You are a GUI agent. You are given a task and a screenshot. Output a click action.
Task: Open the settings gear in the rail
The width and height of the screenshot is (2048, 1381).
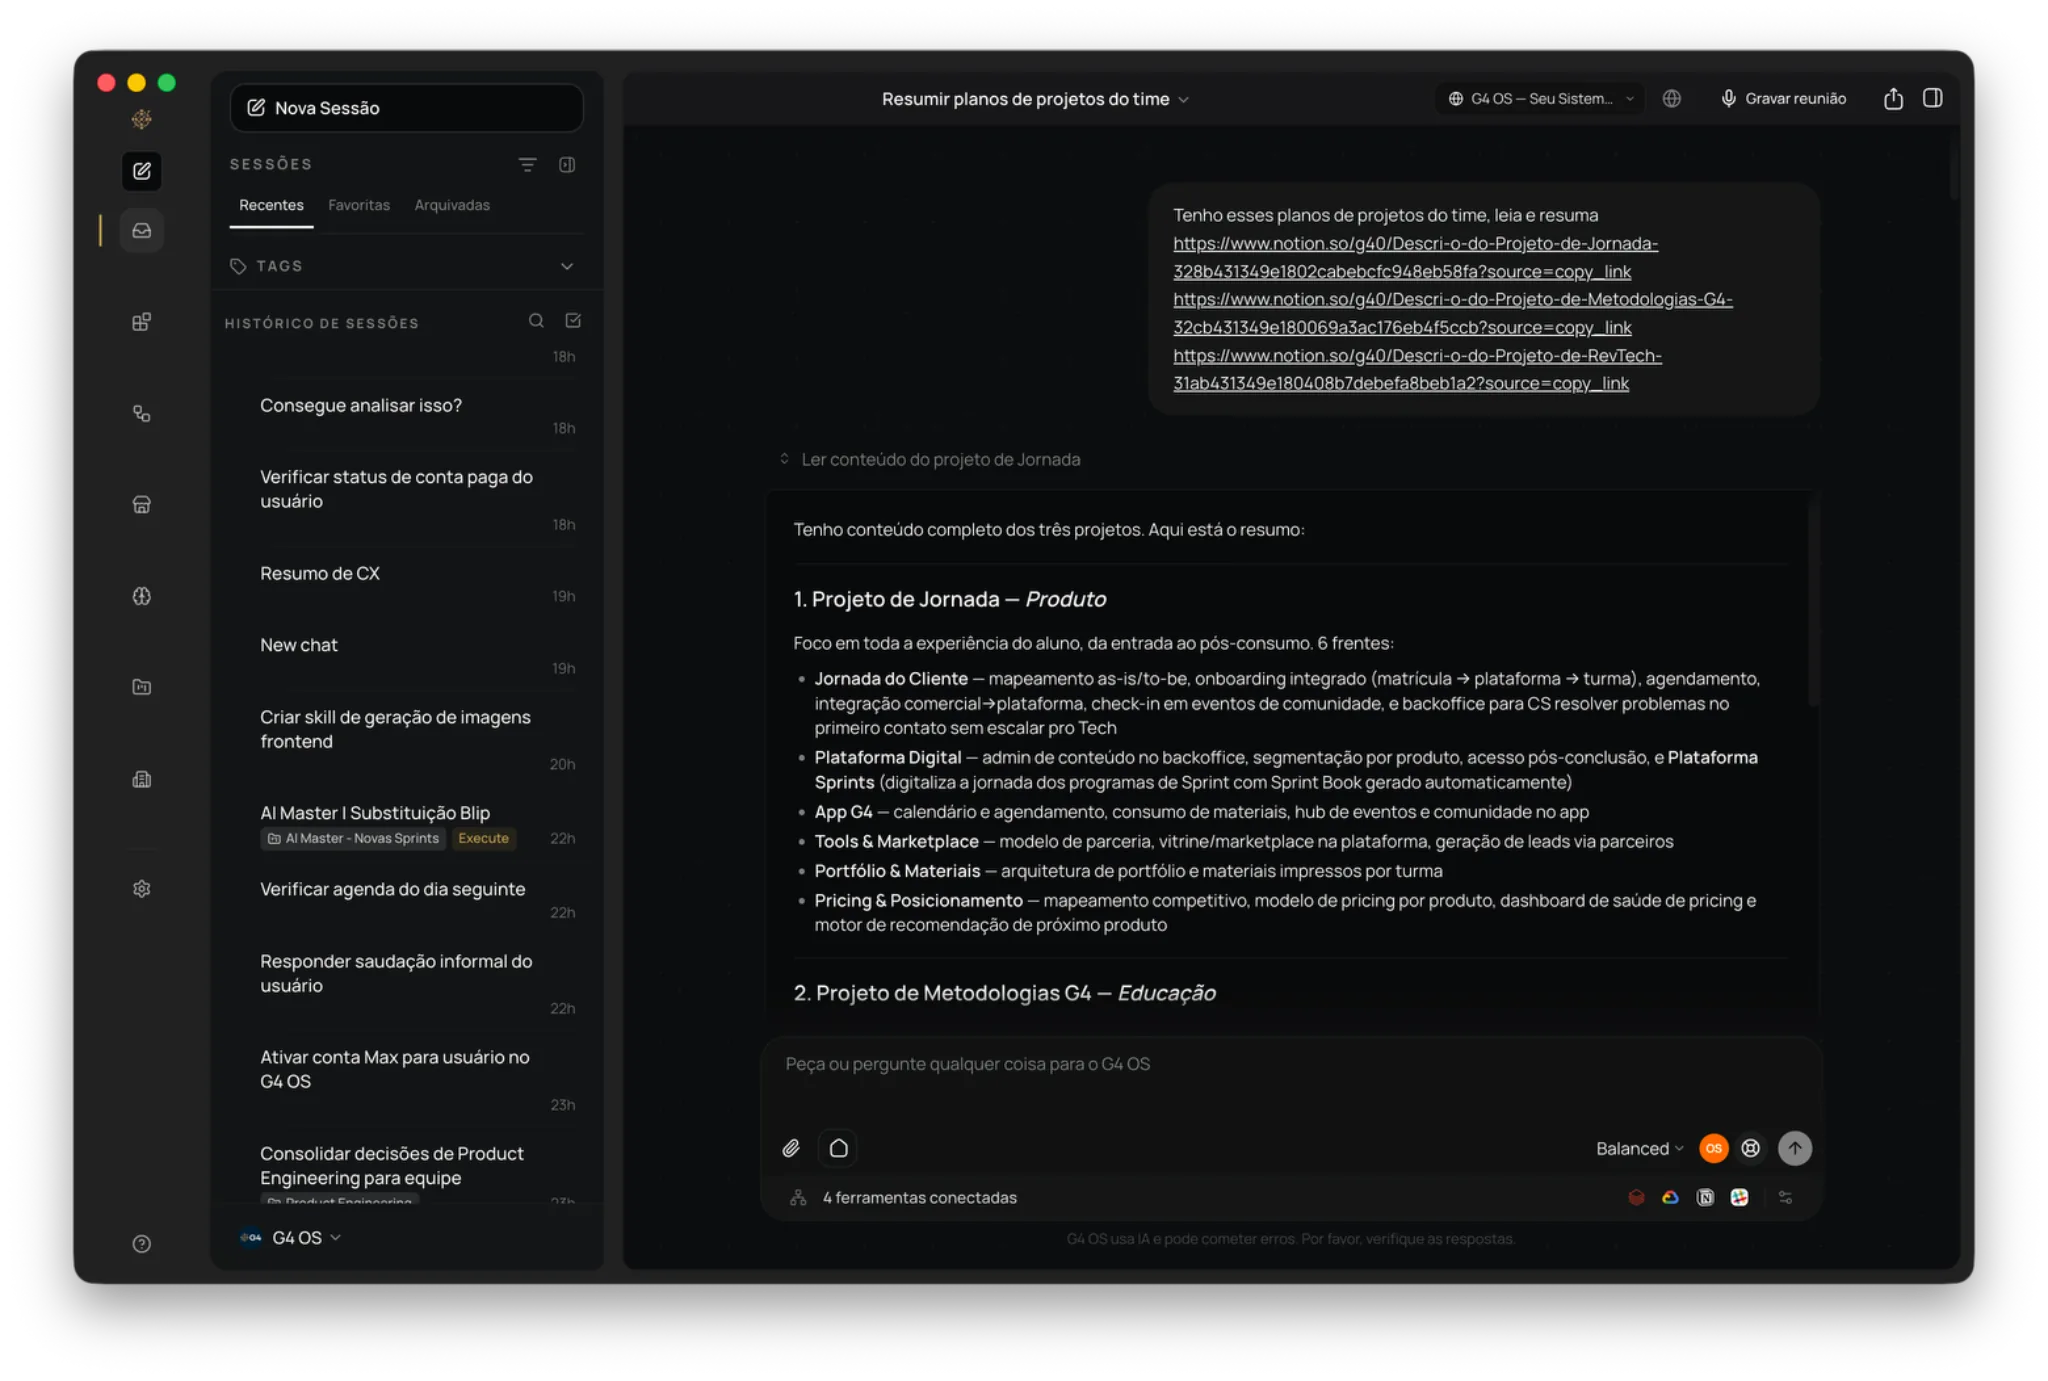pyautogui.click(x=142, y=889)
